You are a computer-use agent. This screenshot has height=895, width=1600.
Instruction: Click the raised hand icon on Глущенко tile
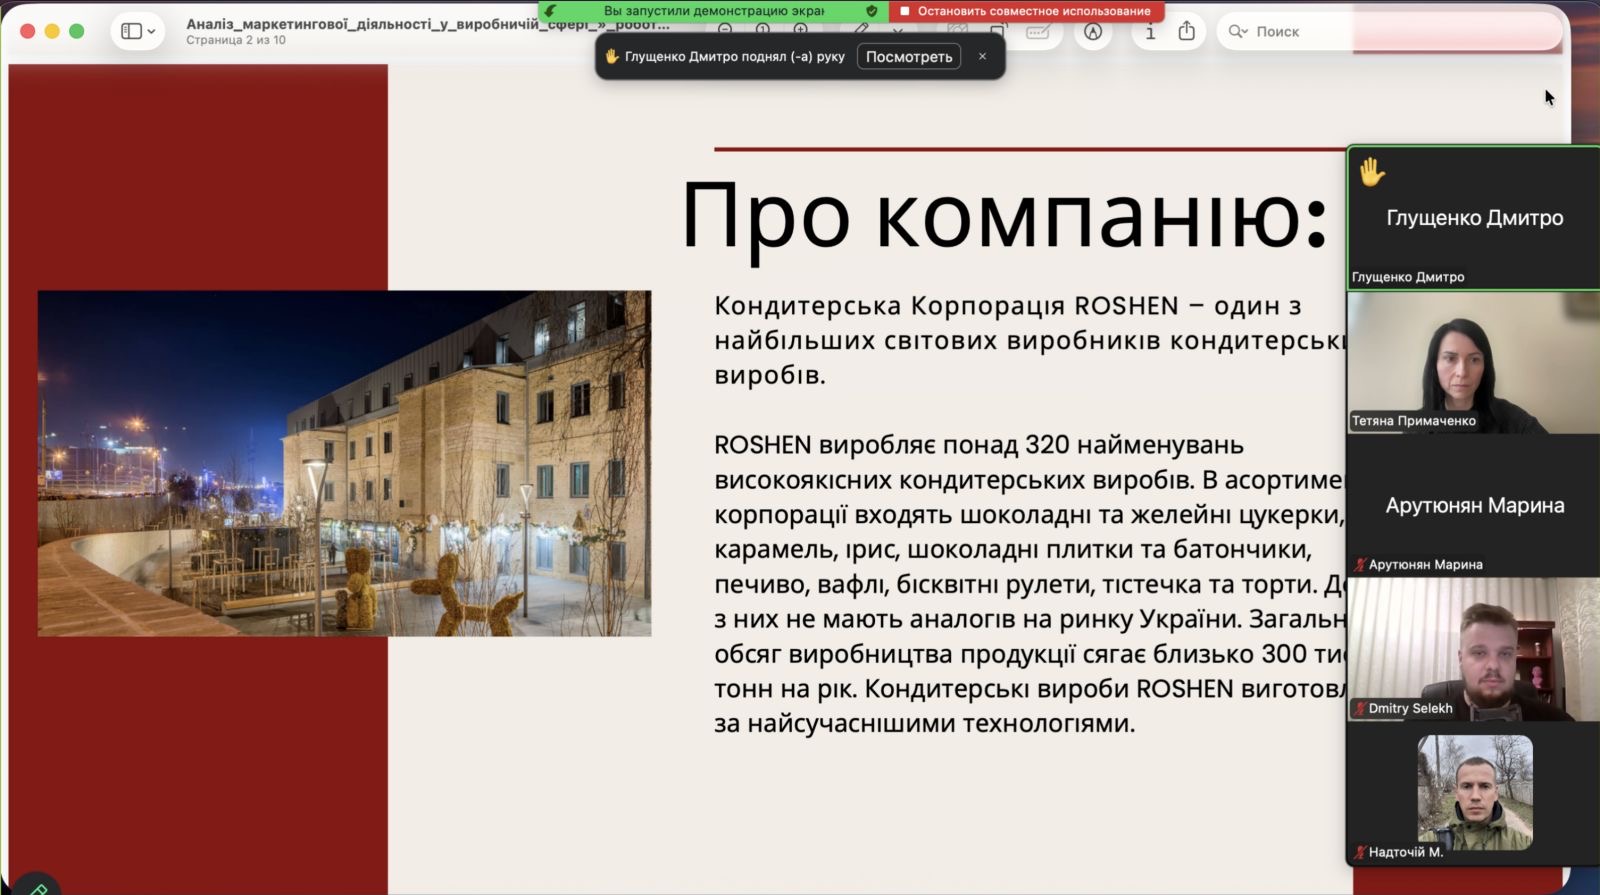(1371, 172)
